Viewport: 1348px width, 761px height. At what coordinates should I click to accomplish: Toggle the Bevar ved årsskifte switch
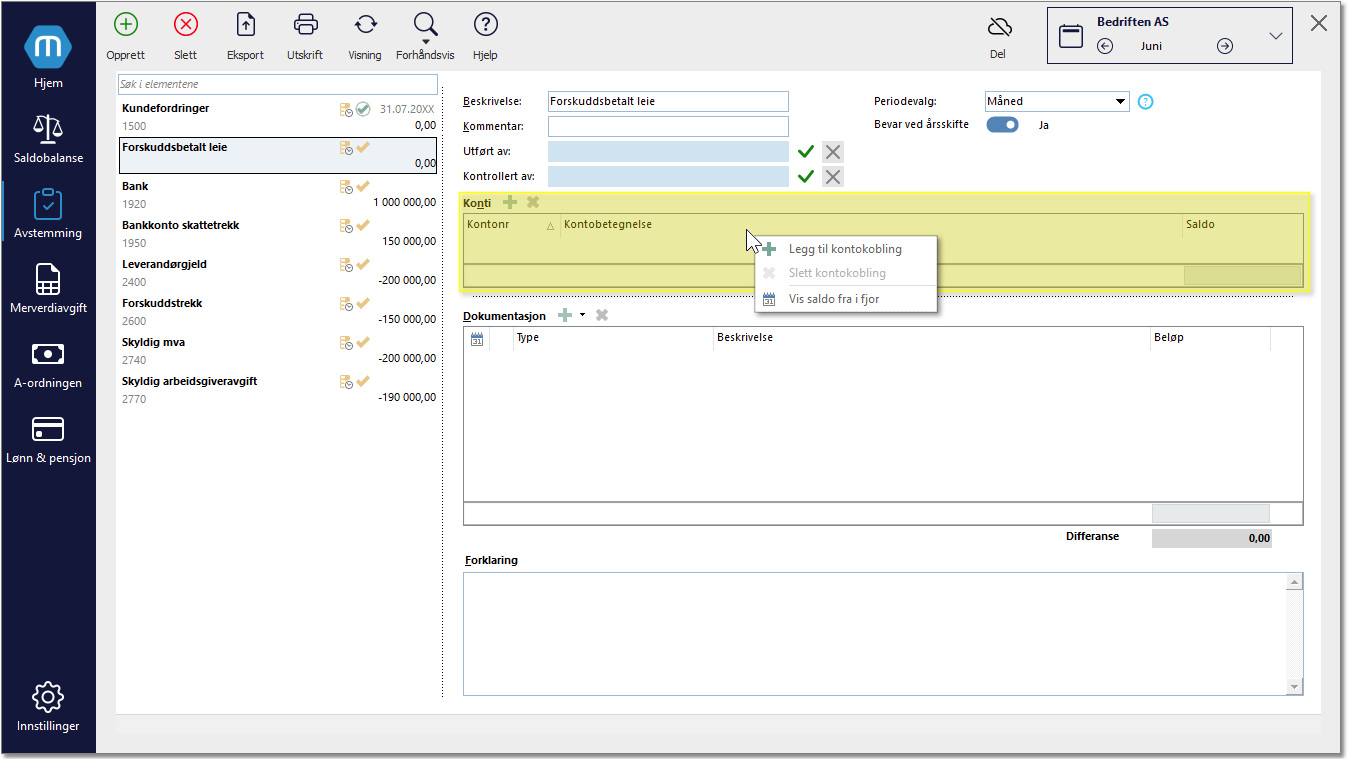(x=1002, y=125)
